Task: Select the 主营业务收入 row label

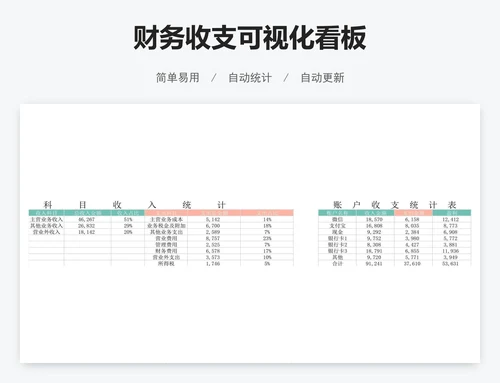Action: point(46,220)
